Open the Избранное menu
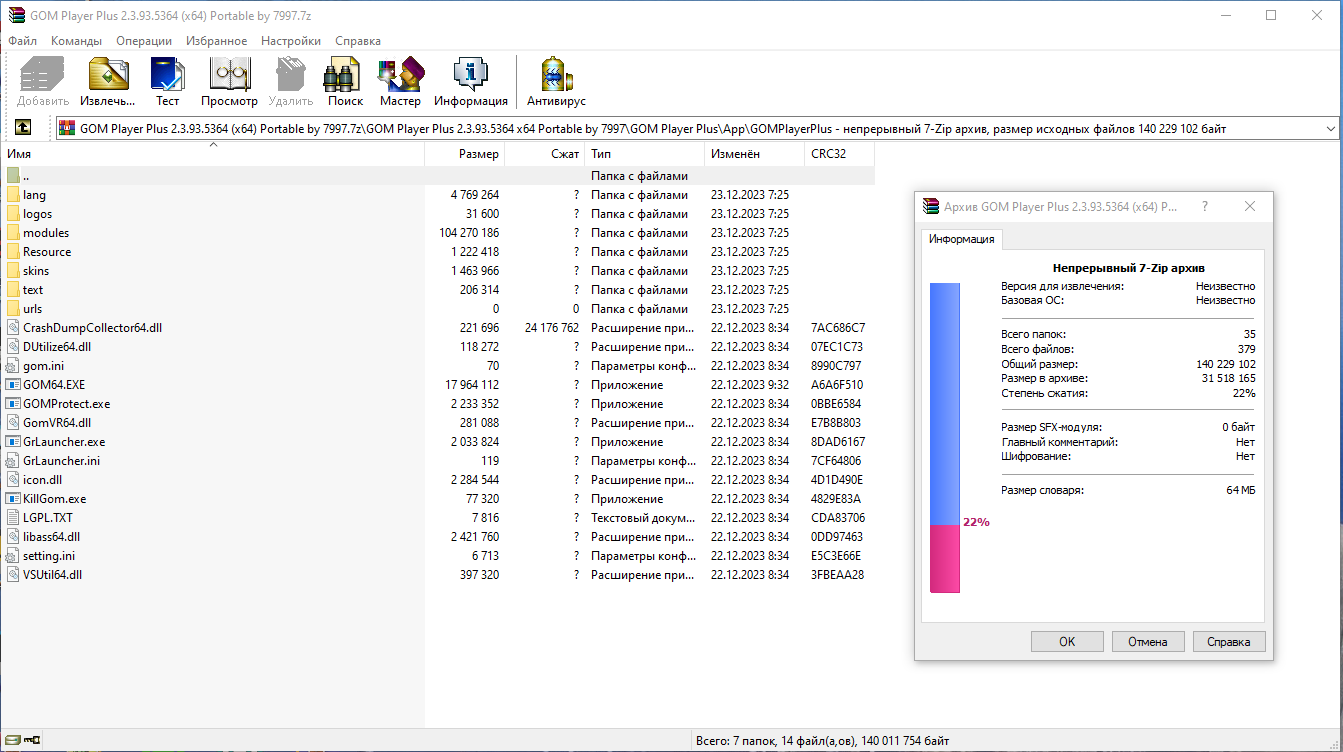 pos(216,41)
